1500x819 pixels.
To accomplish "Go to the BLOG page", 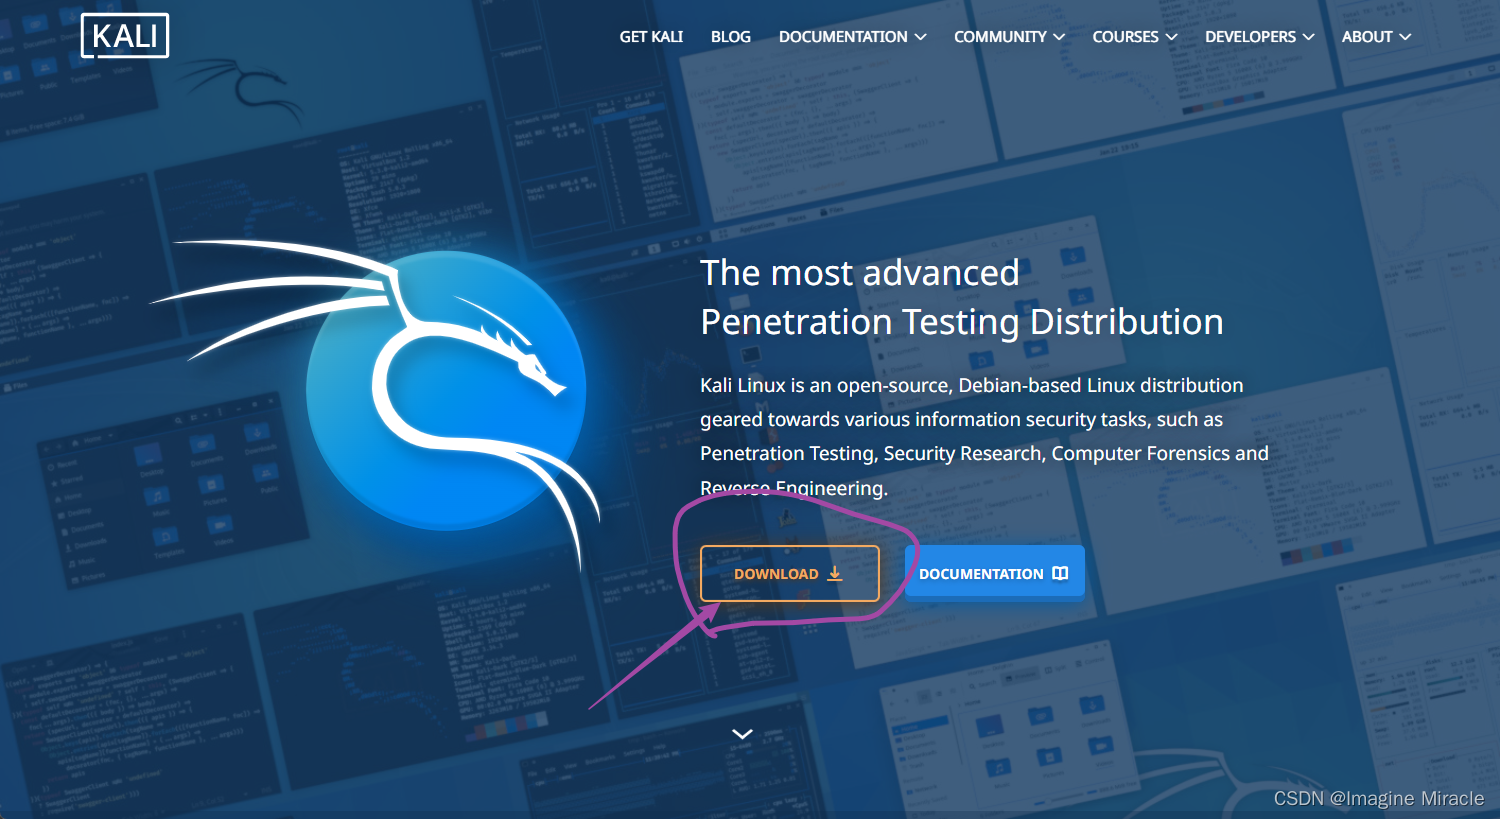I will tap(731, 37).
